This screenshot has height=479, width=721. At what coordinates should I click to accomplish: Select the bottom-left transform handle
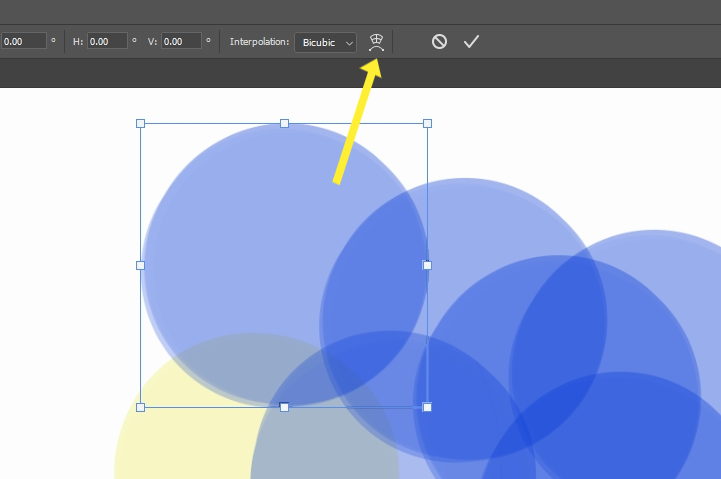(x=141, y=407)
